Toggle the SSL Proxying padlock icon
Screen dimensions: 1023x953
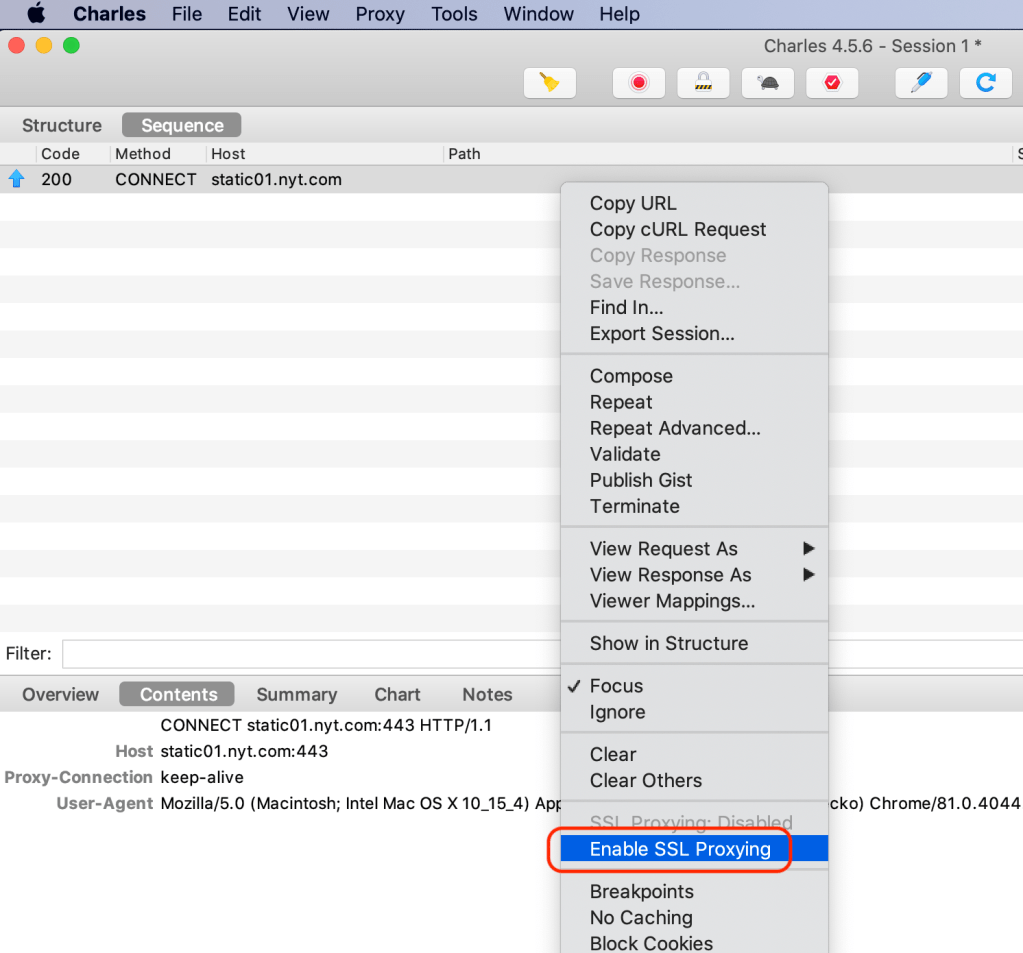pos(703,83)
